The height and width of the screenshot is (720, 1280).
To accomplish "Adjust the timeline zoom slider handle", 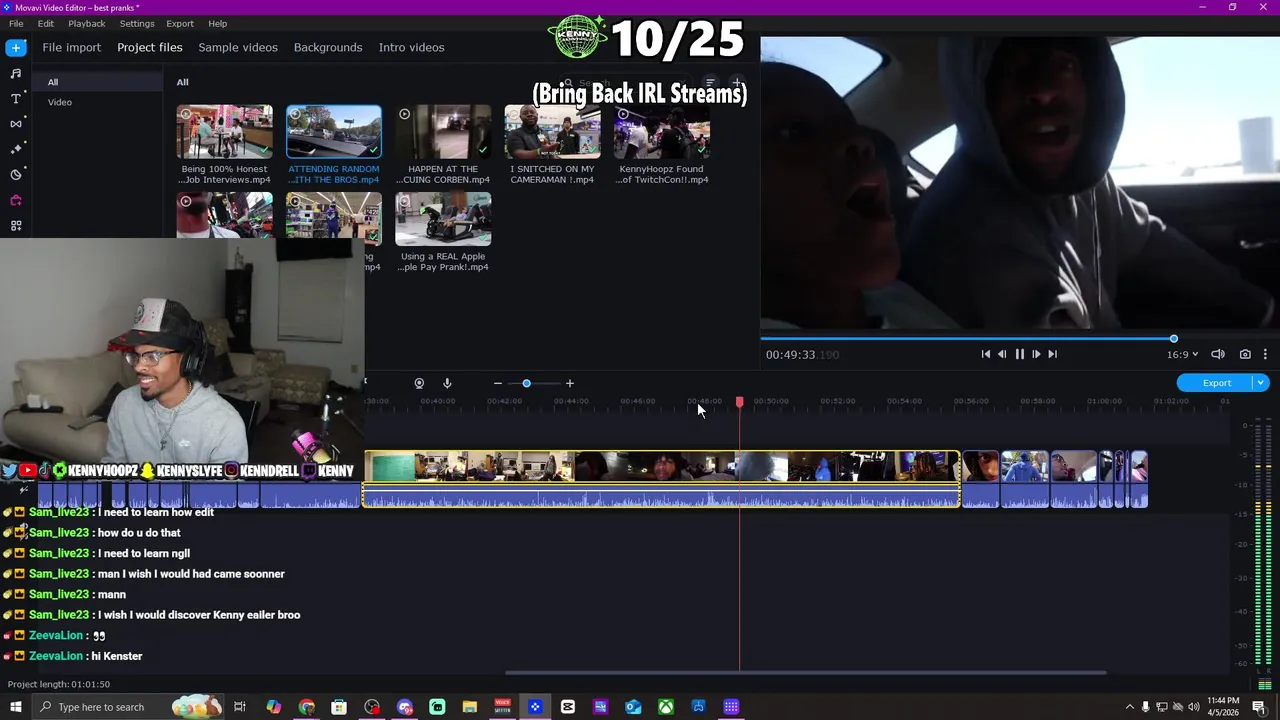I will point(526,383).
